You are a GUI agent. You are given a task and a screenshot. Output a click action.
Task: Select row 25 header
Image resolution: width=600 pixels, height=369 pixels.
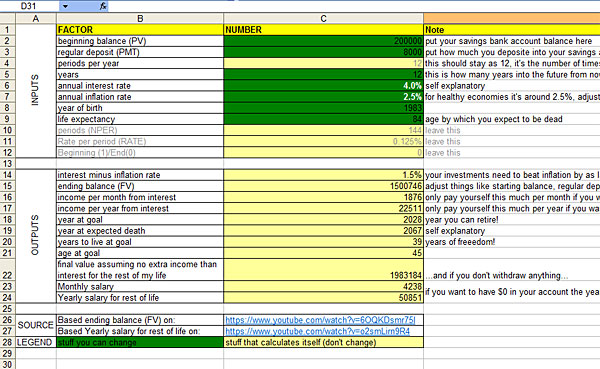(x=7, y=309)
